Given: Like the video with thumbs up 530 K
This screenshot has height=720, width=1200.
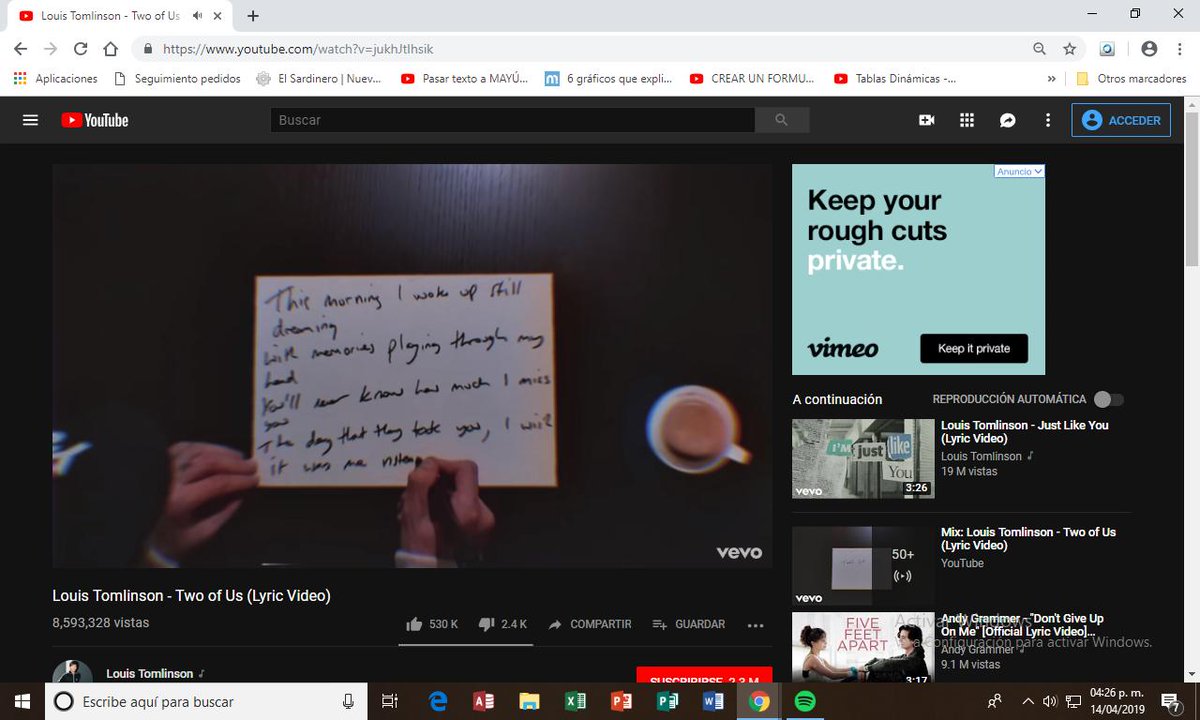Looking at the screenshot, I should pyautogui.click(x=432, y=624).
